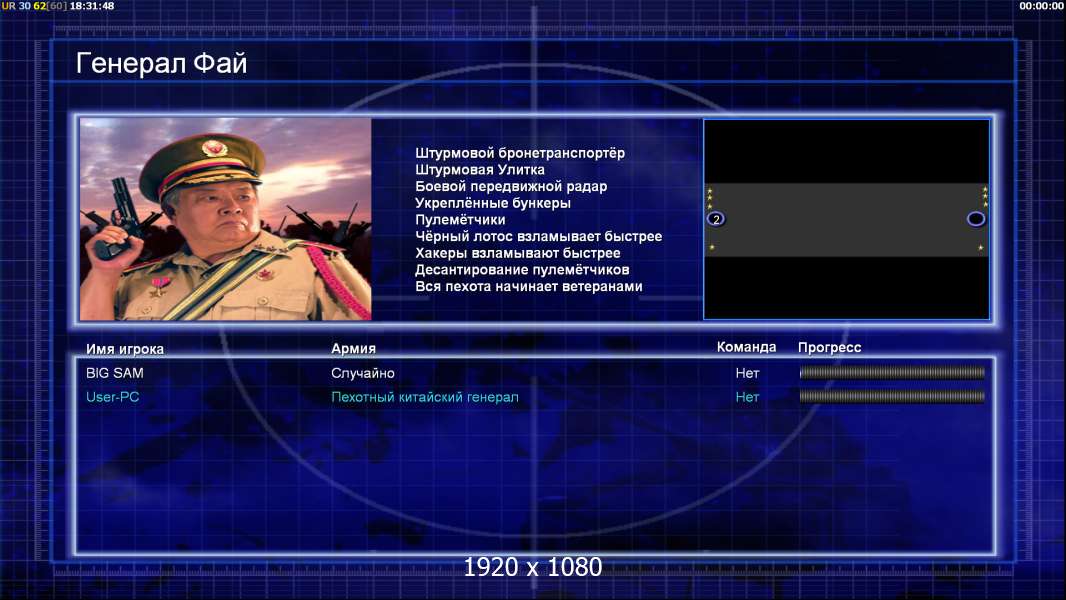Click the "Имя игрока" column header
1066x600 pixels.
[125, 349]
